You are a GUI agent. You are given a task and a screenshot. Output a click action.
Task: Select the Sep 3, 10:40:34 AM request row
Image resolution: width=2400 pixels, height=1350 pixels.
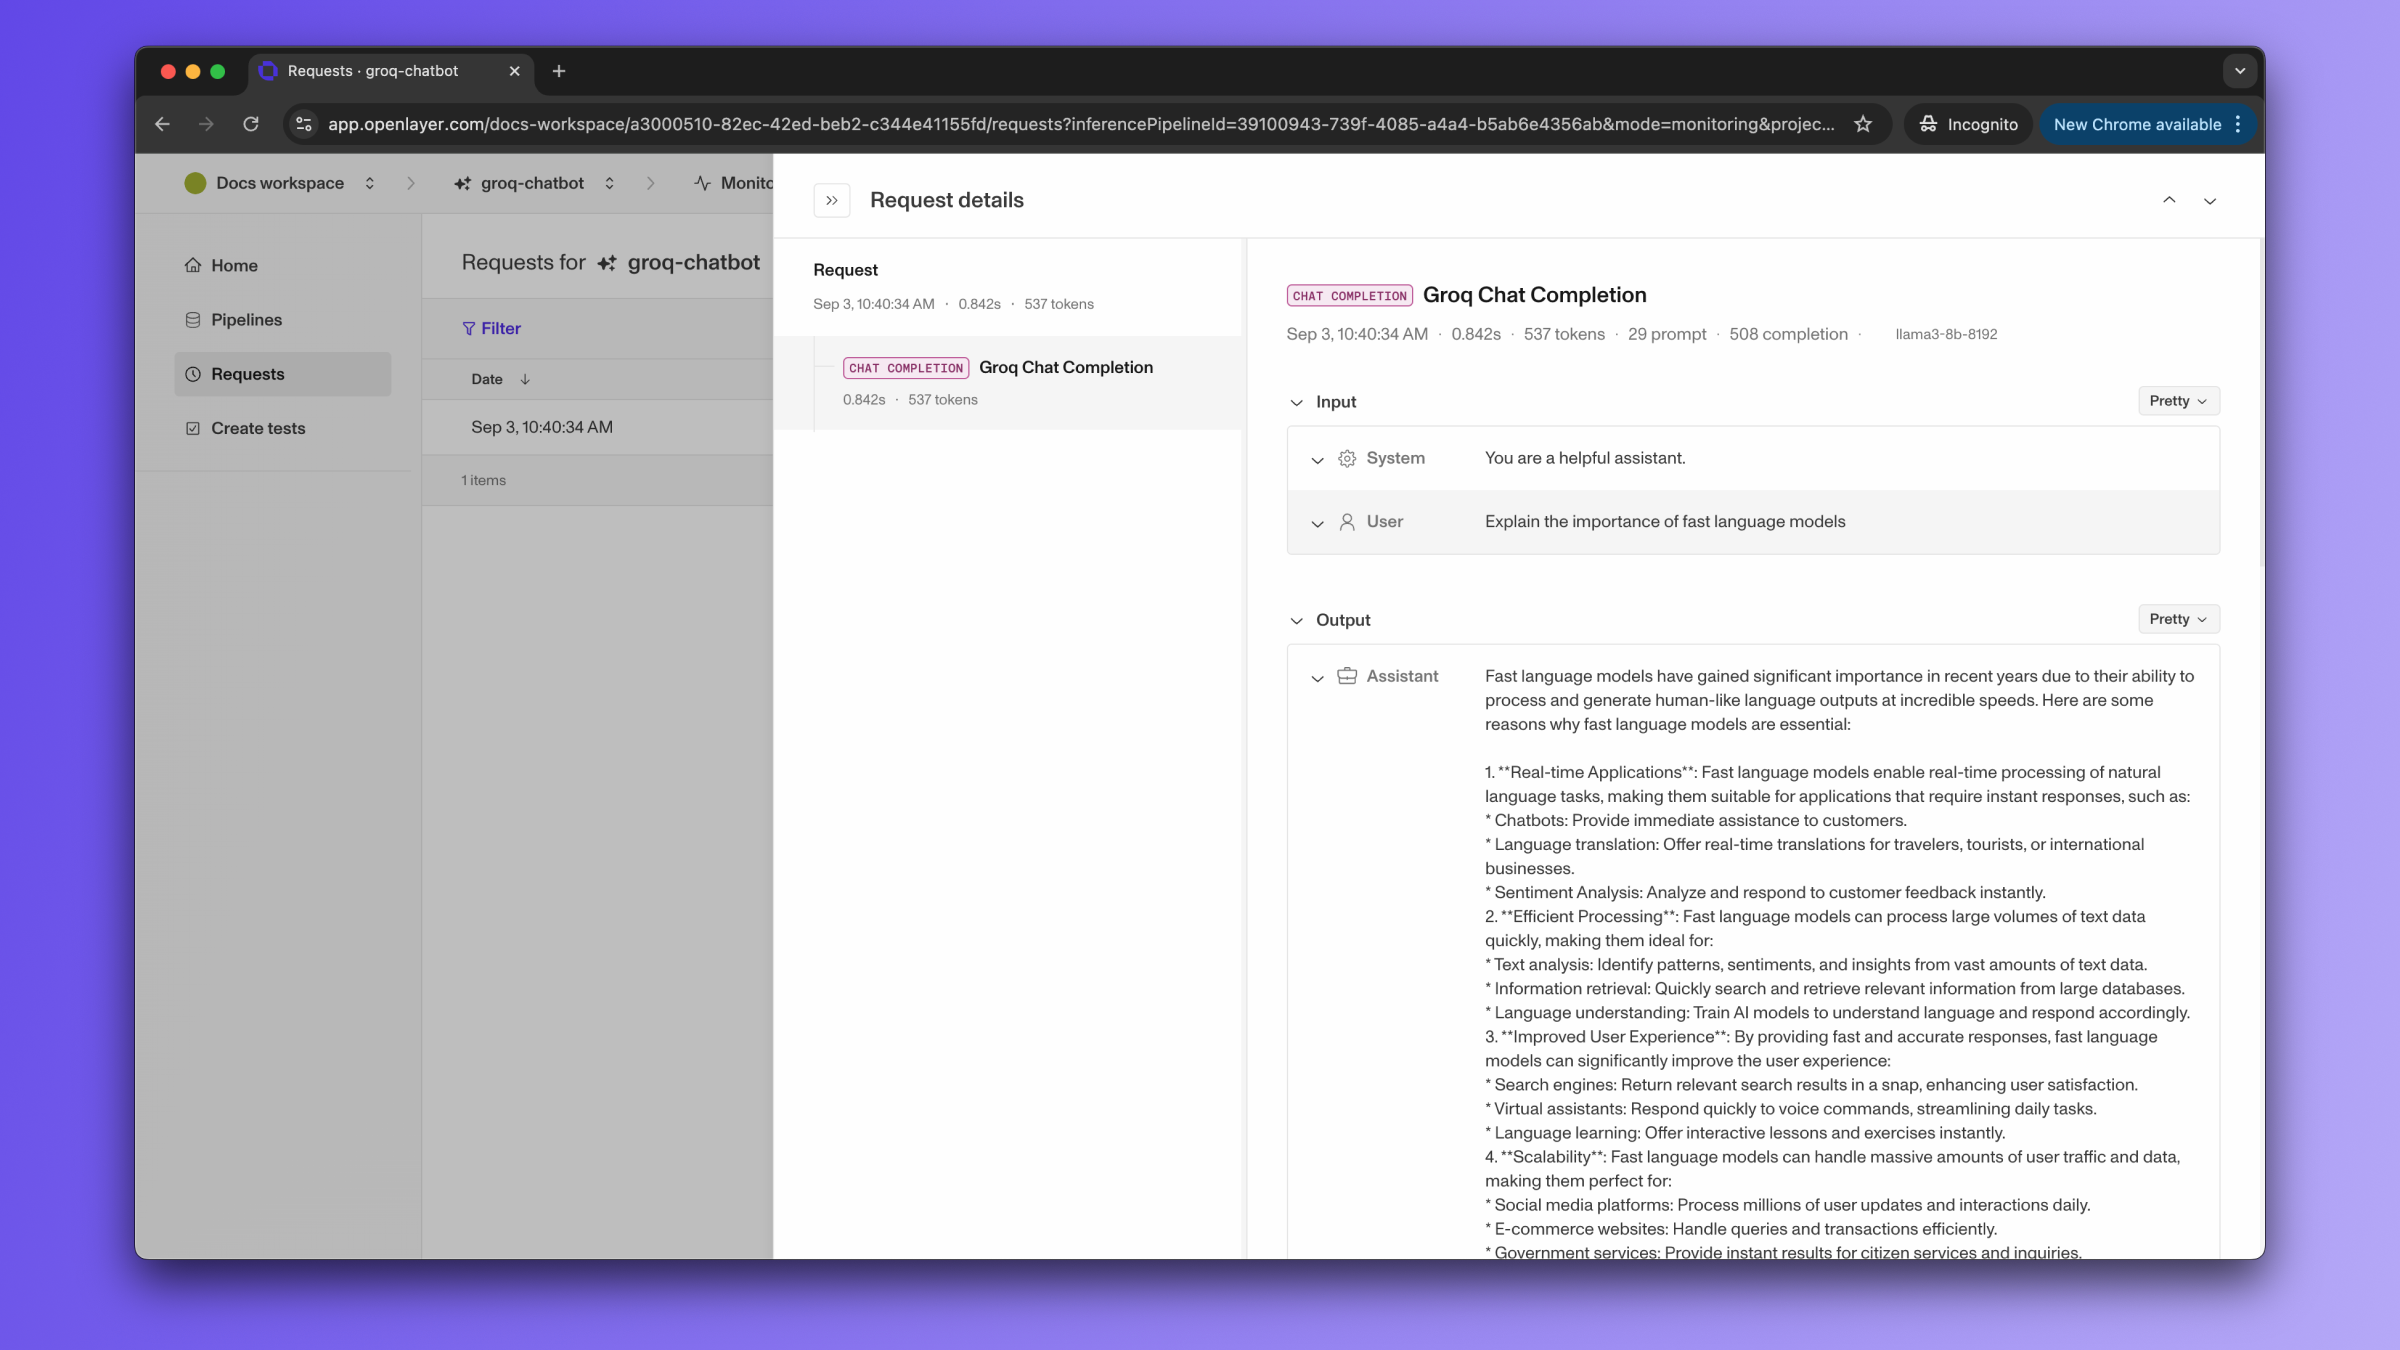click(x=598, y=427)
